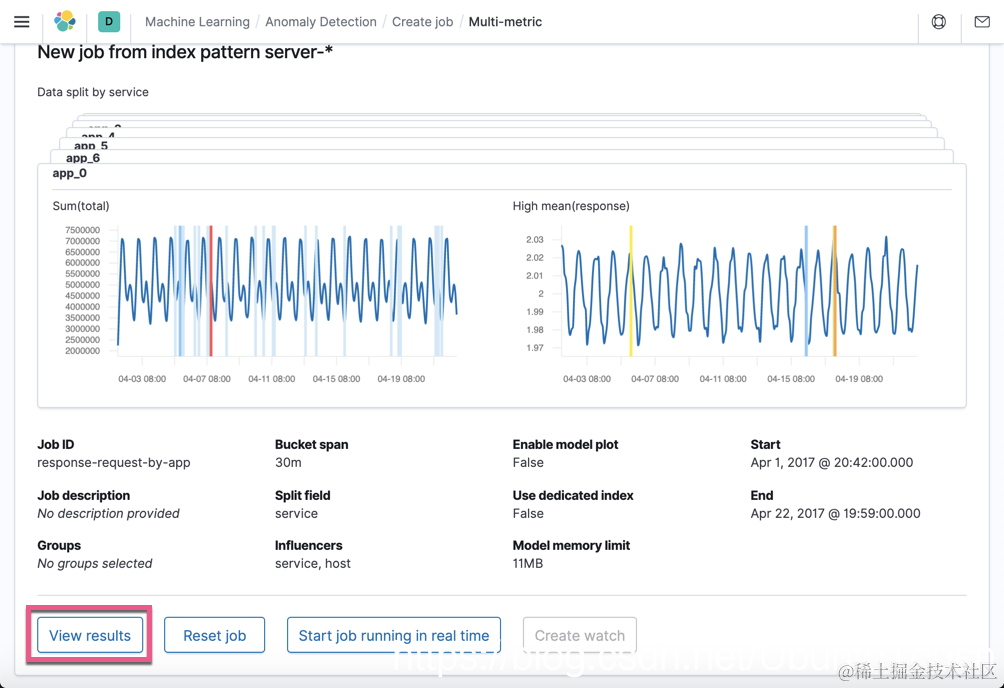Click the app_0 card title
This screenshot has width=1004, height=688.
click(x=69, y=173)
